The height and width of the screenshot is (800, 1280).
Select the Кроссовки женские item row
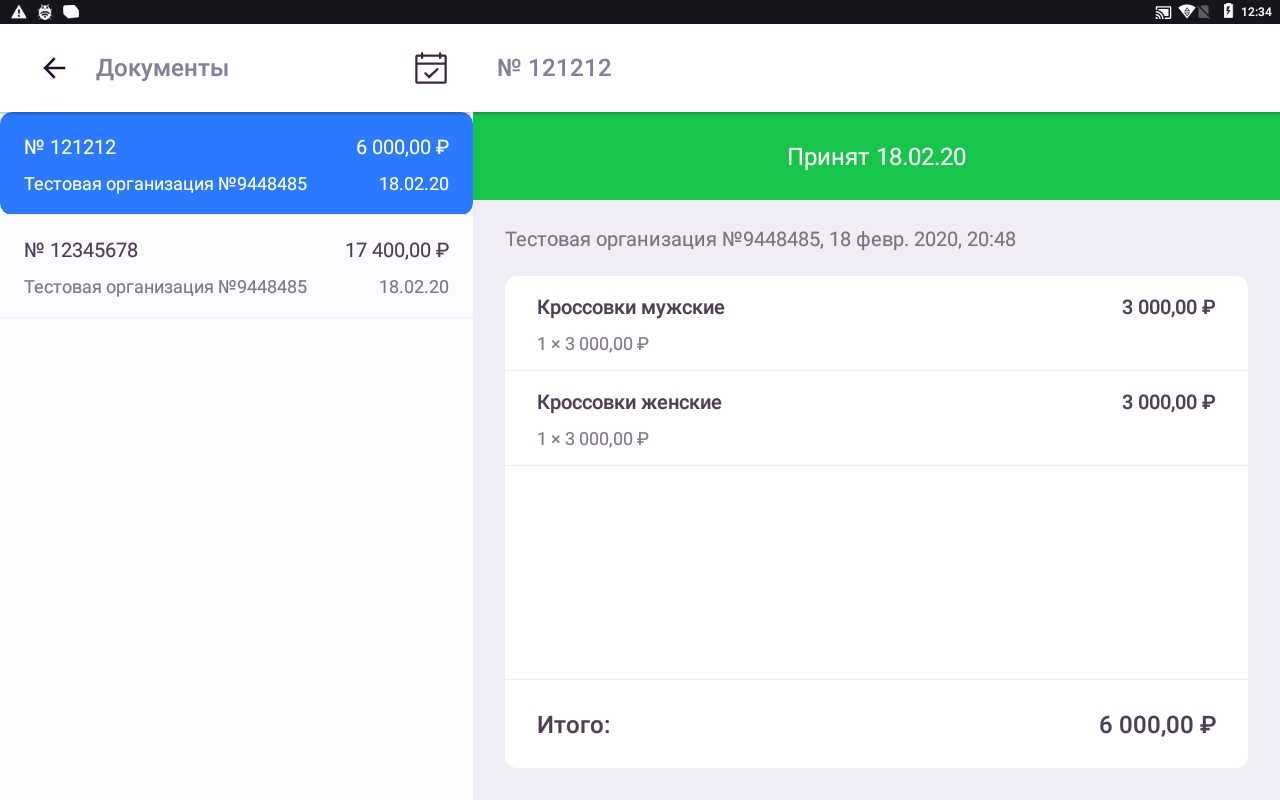pyautogui.click(x=876, y=419)
